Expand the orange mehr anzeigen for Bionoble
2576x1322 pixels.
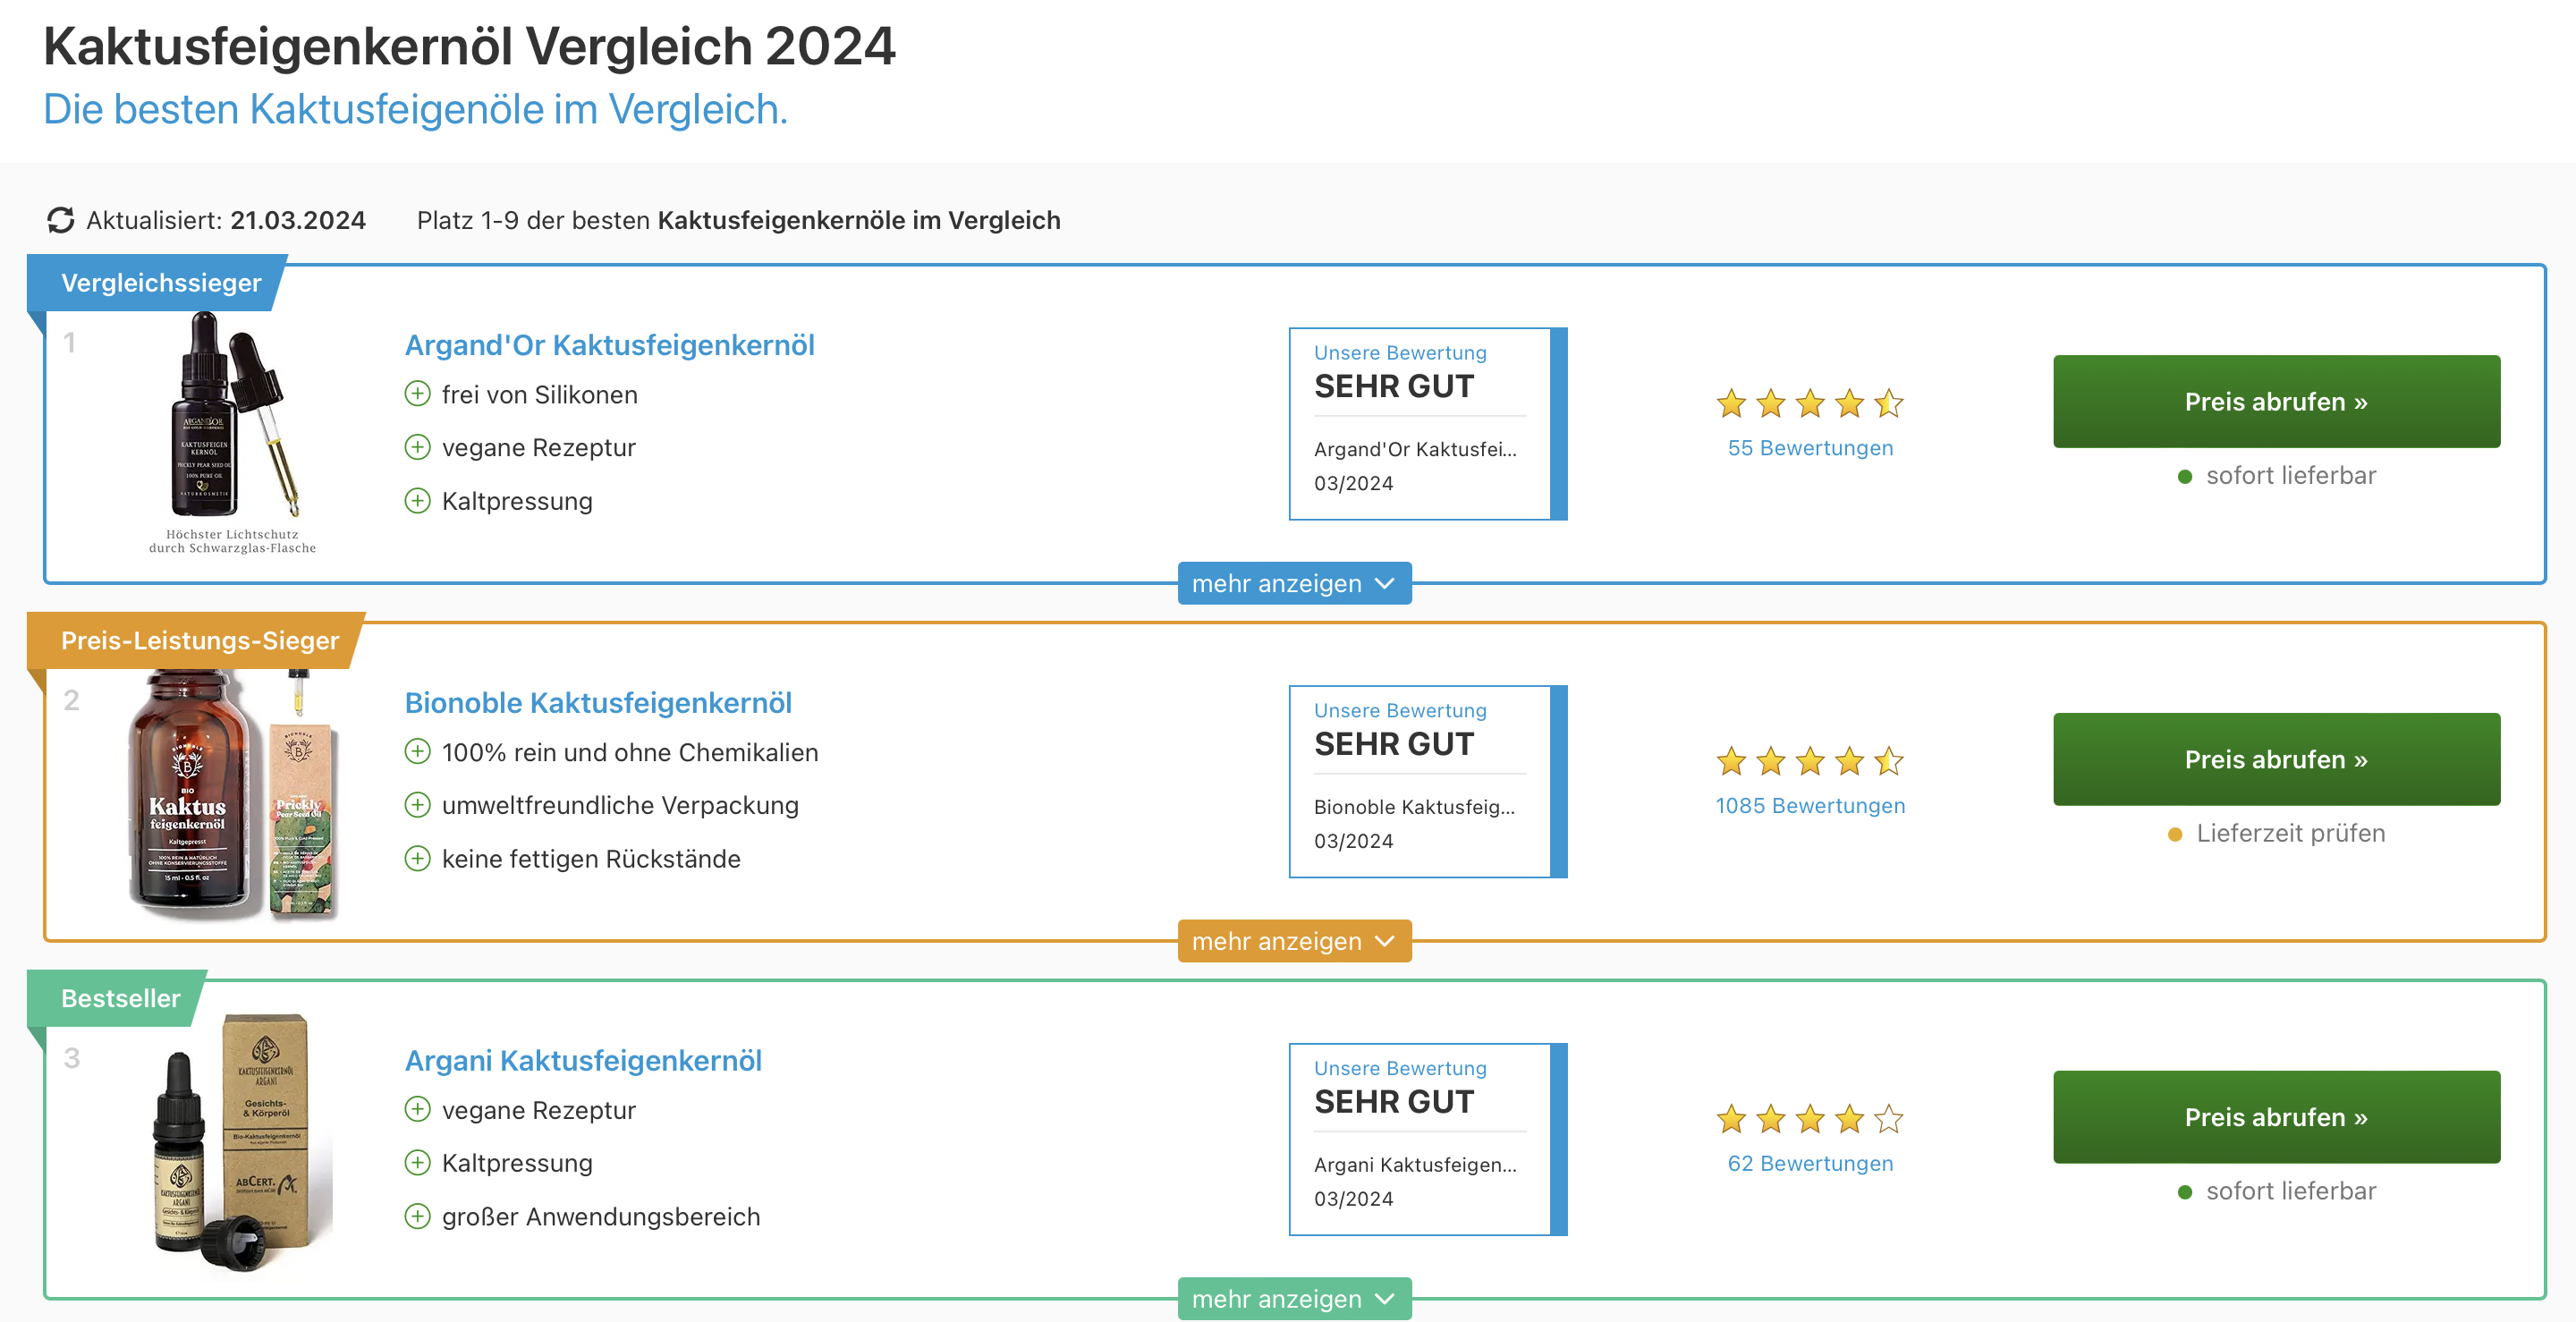[1294, 941]
